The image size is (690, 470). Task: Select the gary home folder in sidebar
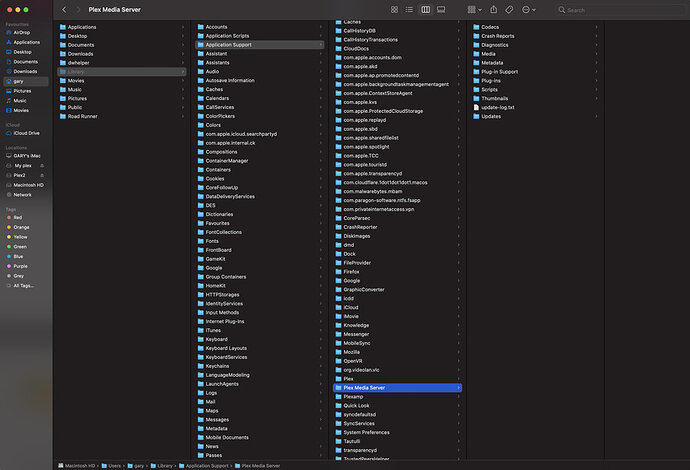(x=26, y=81)
